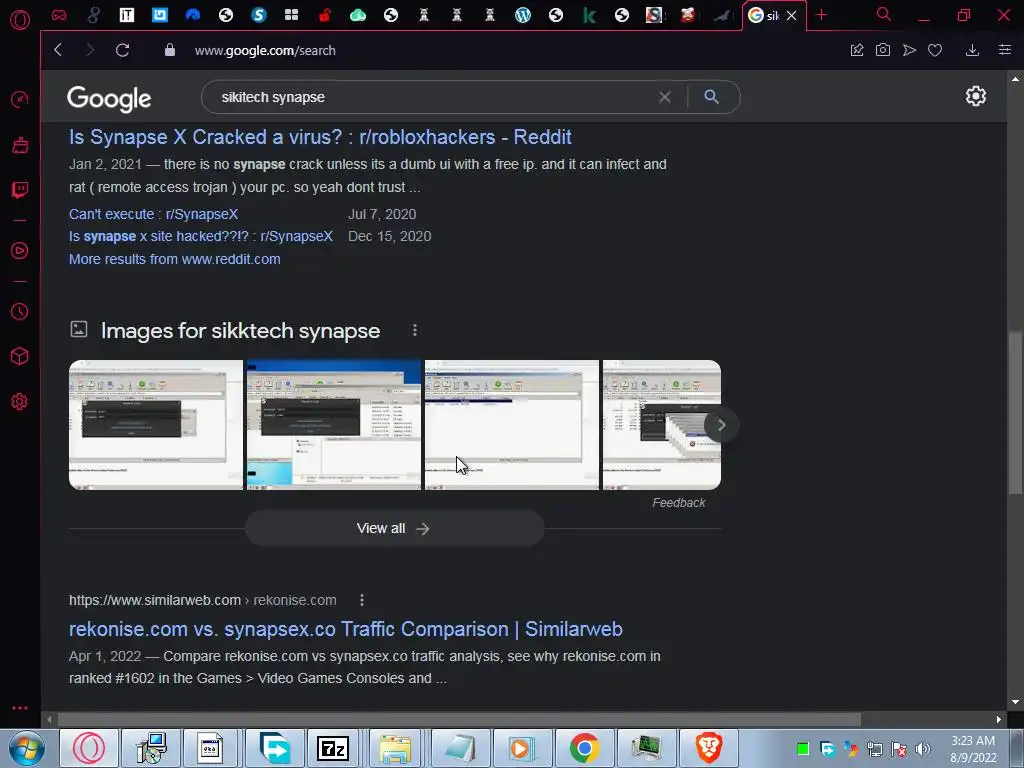Image resolution: width=1024 pixels, height=768 pixels.
Task: Switch to the red padlock tab
Action: pyautogui.click(x=325, y=15)
